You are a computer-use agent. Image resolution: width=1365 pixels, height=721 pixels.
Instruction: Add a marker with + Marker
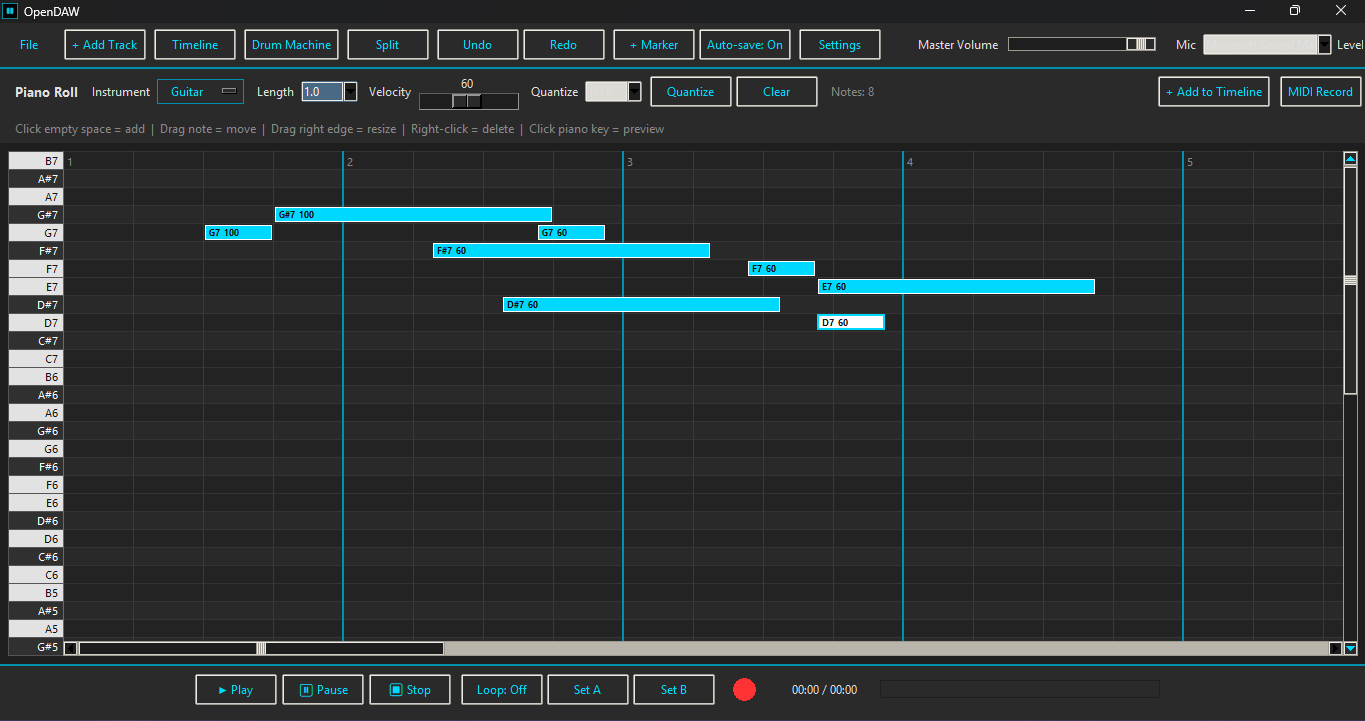(x=654, y=45)
